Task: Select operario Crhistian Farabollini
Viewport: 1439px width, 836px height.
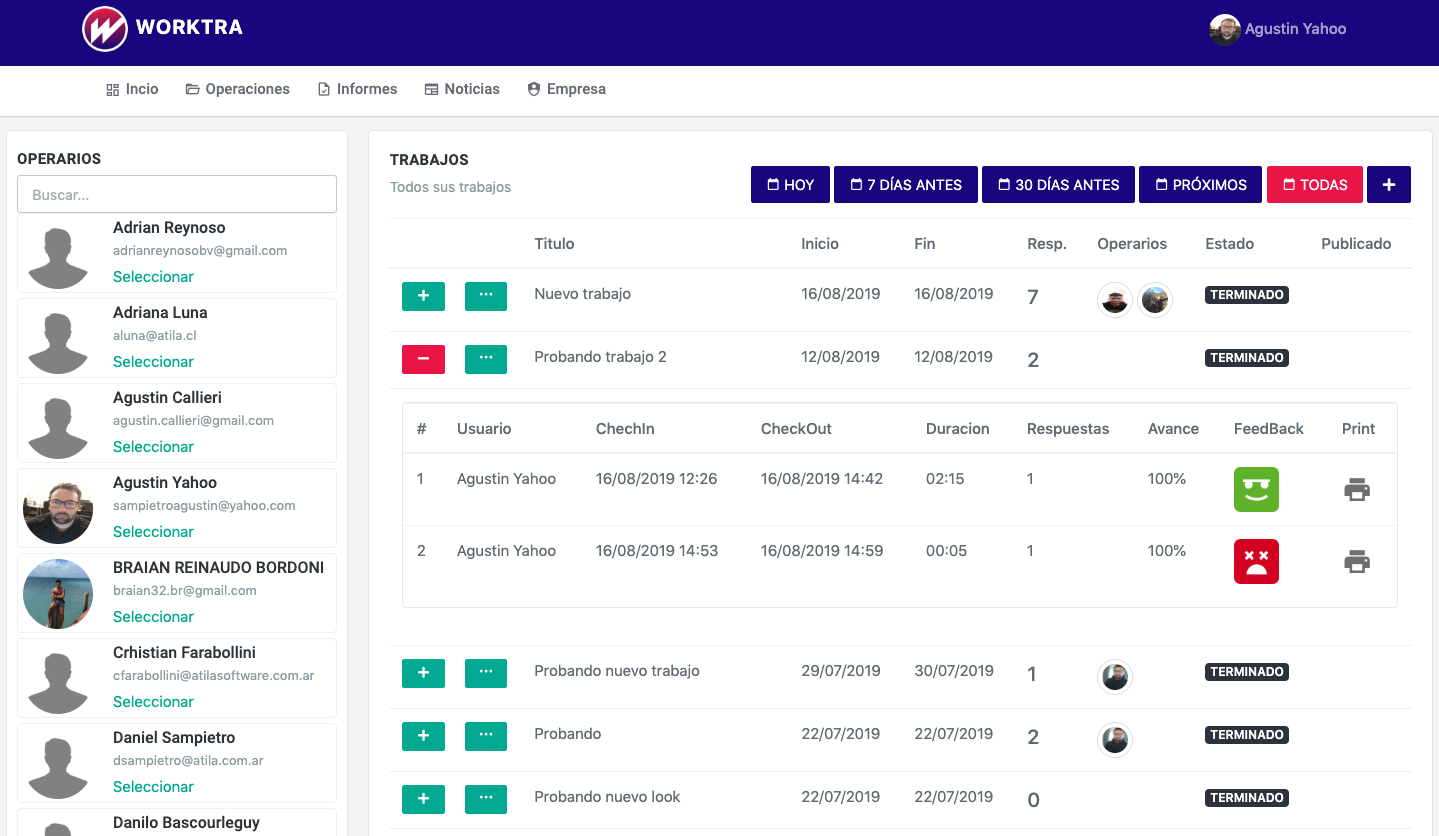Action: (153, 702)
